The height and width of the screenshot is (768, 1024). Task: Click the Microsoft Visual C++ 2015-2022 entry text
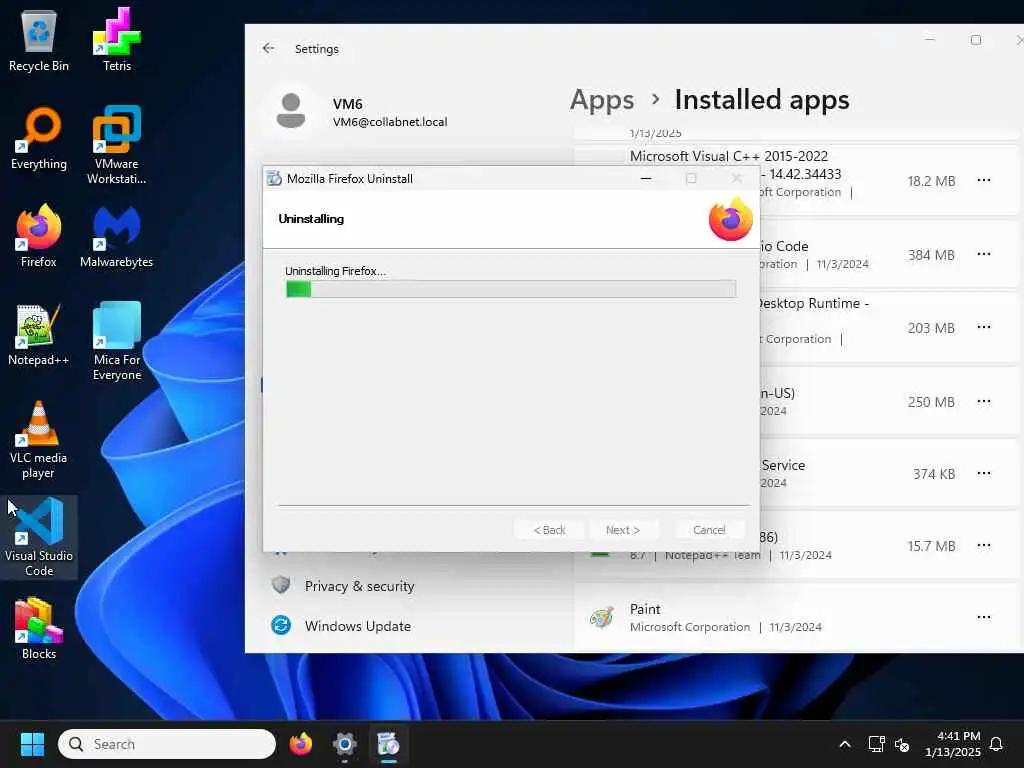pyautogui.click(x=729, y=156)
